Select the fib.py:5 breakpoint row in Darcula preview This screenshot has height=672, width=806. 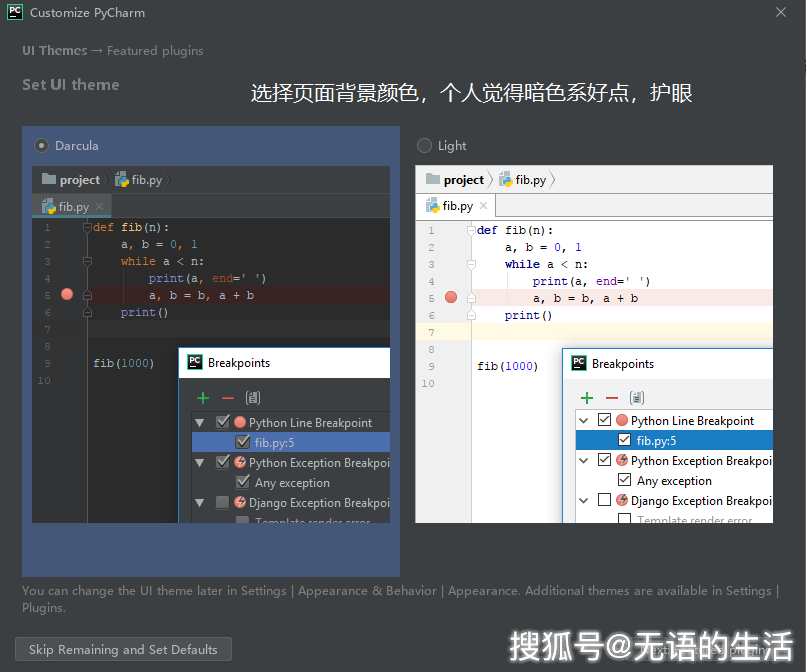(291, 442)
